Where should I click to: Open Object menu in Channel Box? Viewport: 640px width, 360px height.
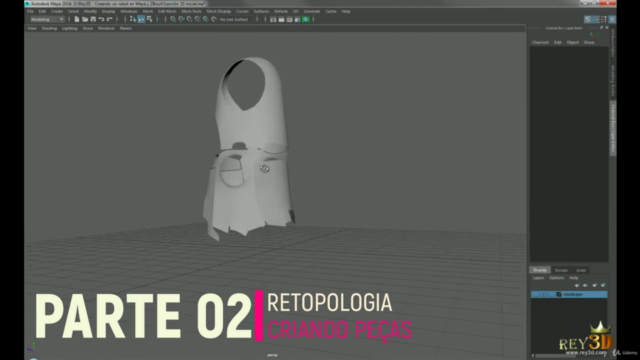[x=573, y=42]
